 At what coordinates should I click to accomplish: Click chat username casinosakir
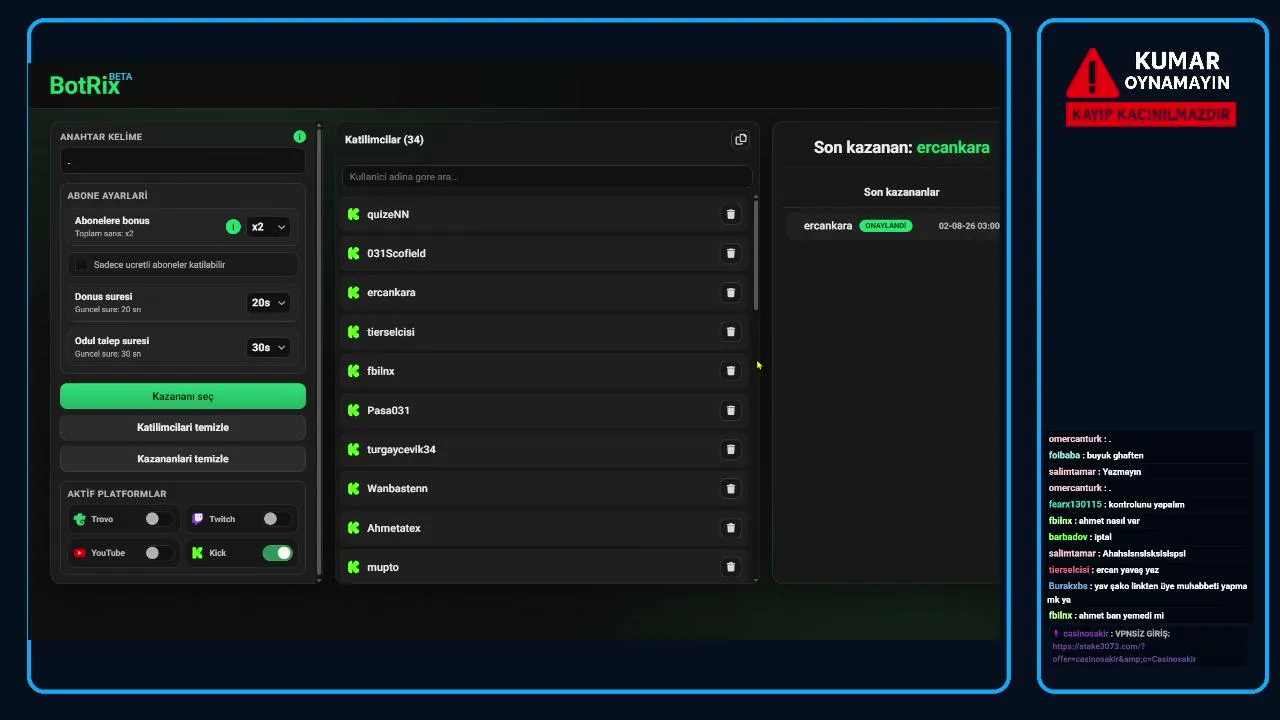(x=1086, y=634)
